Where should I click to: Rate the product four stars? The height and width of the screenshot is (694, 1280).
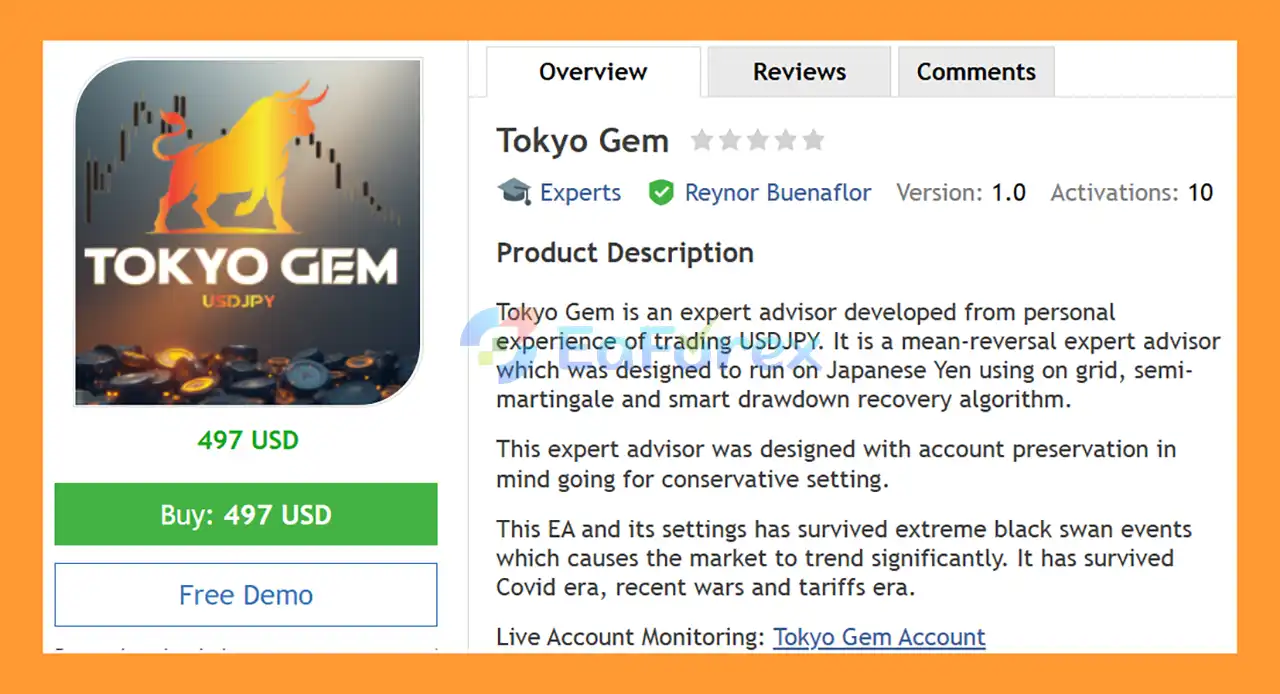(786, 141)
